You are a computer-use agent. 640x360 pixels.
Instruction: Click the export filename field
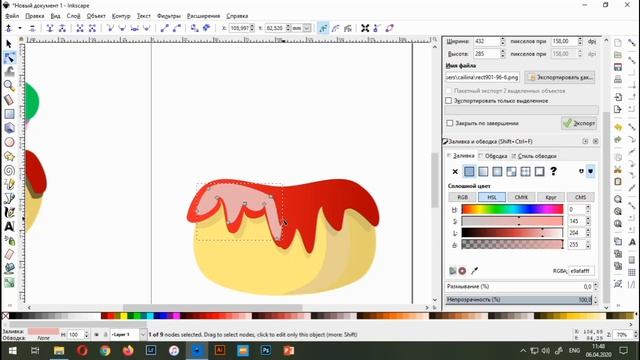[482, 77]
